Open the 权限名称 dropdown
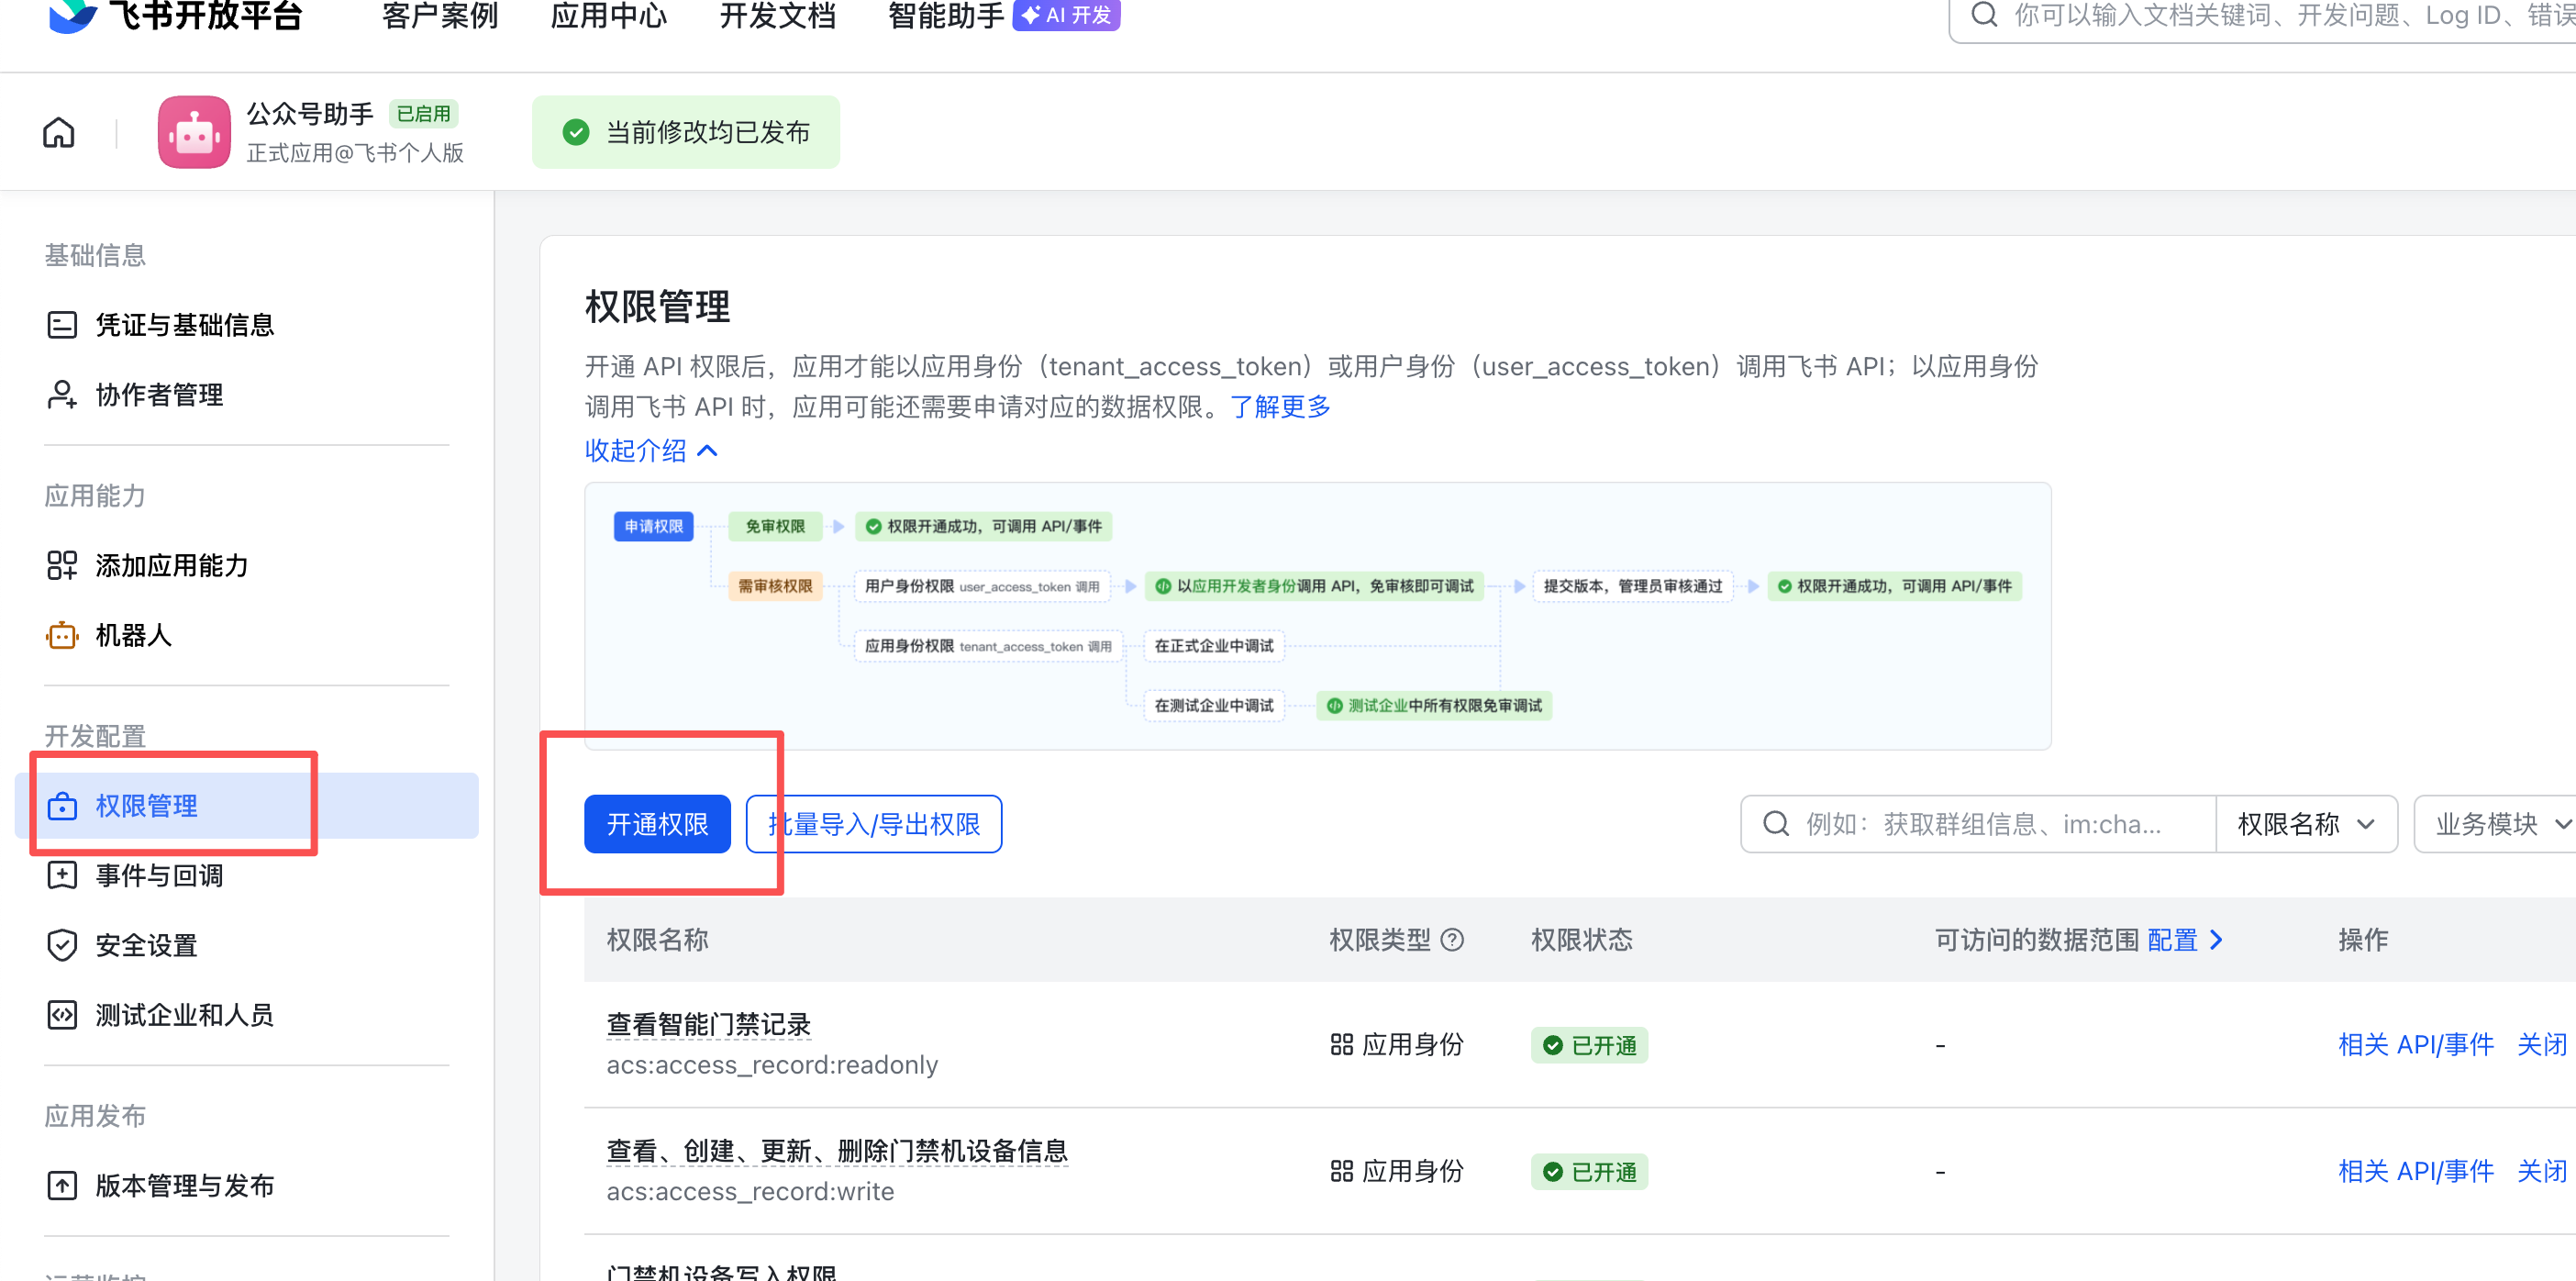 [2305, 825]
